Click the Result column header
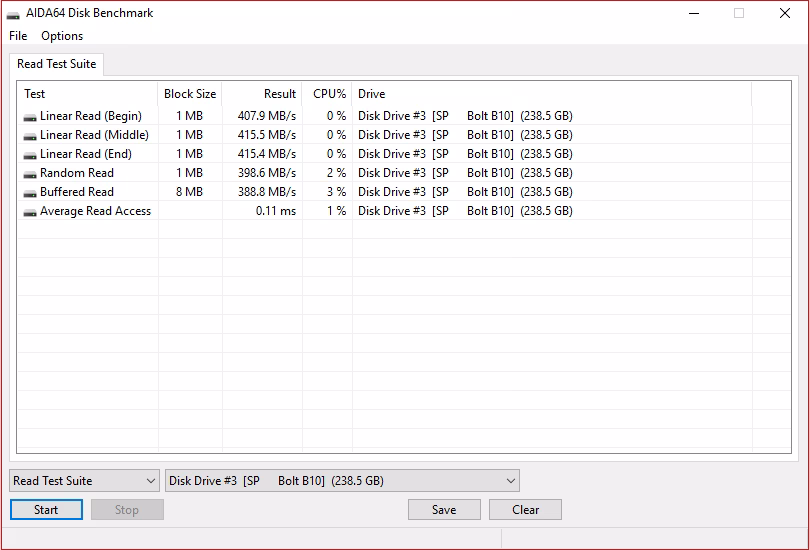The width and height of the screenshot is (810, 550). point(262,93)
